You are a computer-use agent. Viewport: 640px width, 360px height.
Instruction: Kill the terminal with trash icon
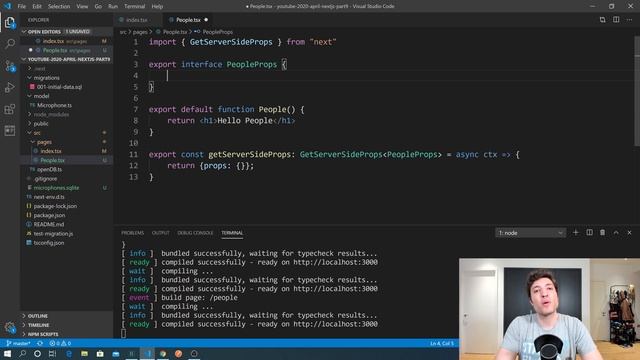(x=602, y=233)
